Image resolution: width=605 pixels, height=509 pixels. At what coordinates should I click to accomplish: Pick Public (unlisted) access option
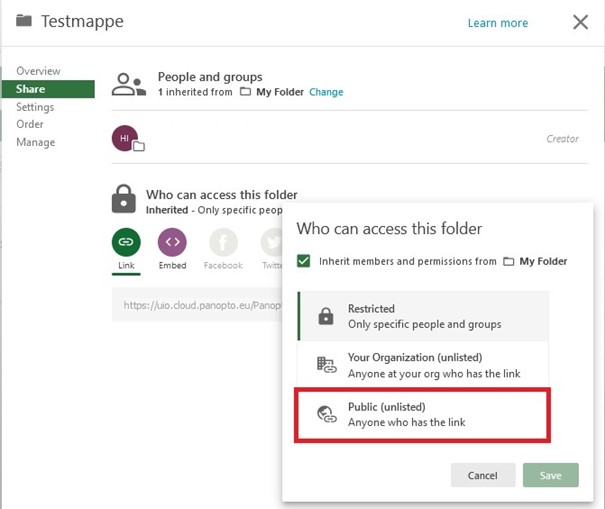click(422, 414)
